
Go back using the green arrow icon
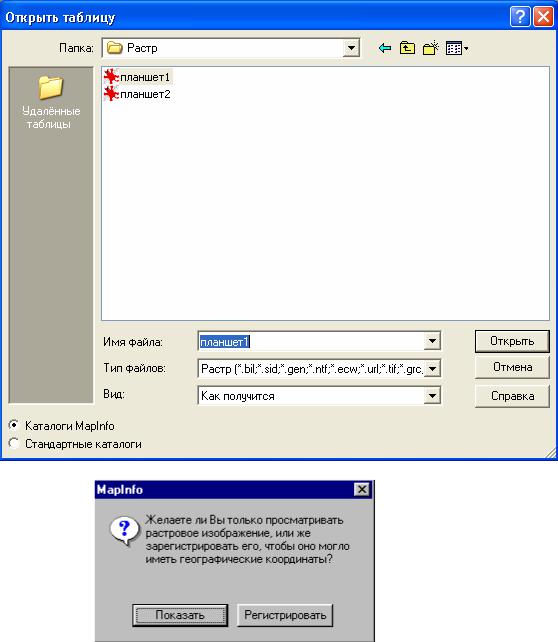(384, 48)
